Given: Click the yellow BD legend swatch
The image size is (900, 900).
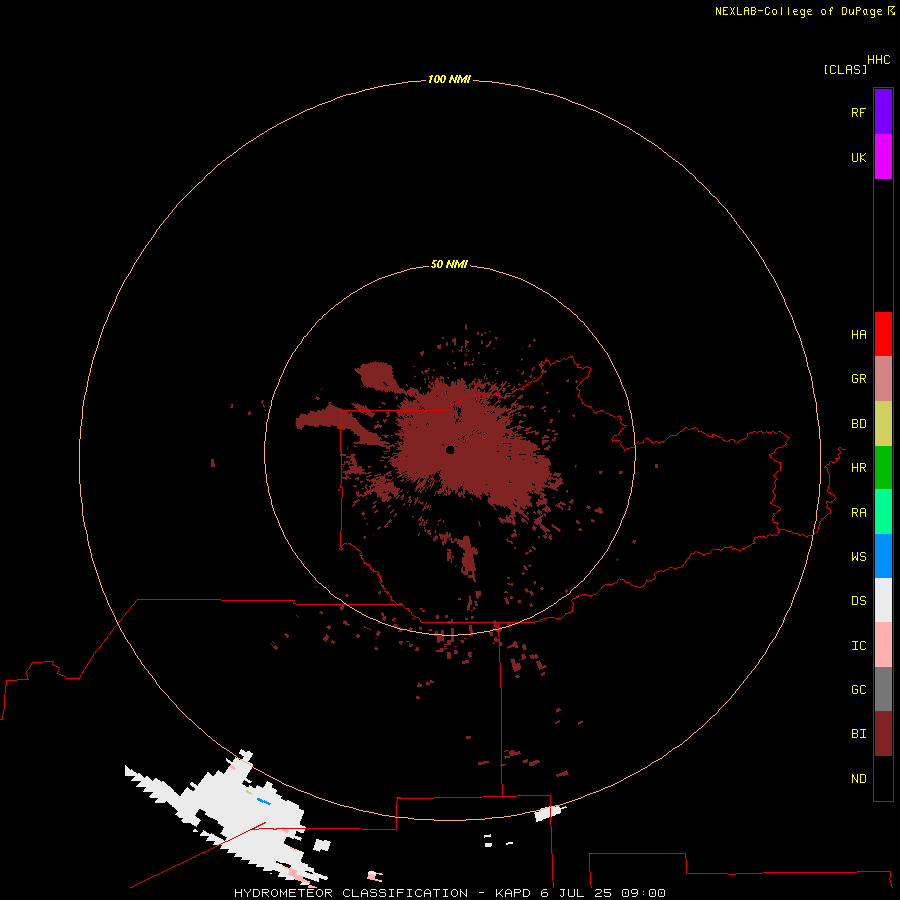Looking at the screenshot, I should (883, 424).
